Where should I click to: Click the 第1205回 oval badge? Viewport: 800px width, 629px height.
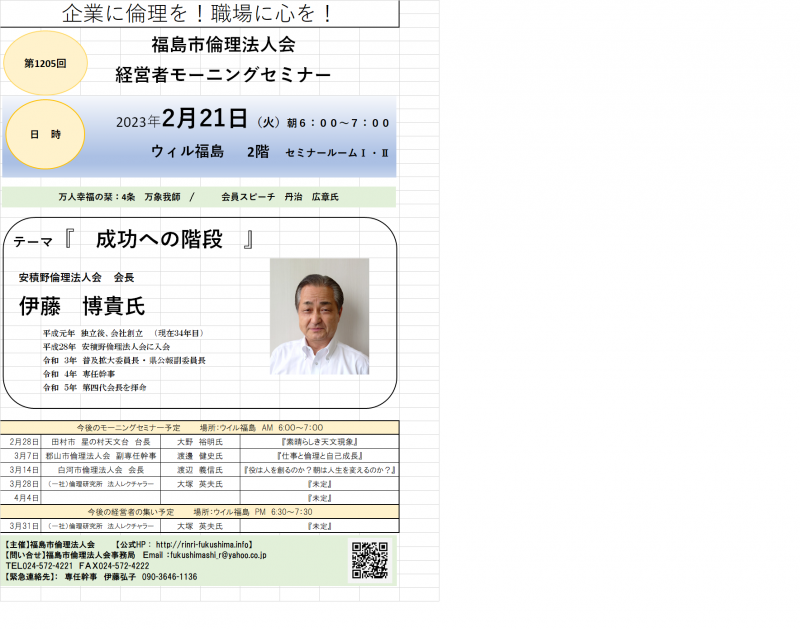[x=44, y=63]
